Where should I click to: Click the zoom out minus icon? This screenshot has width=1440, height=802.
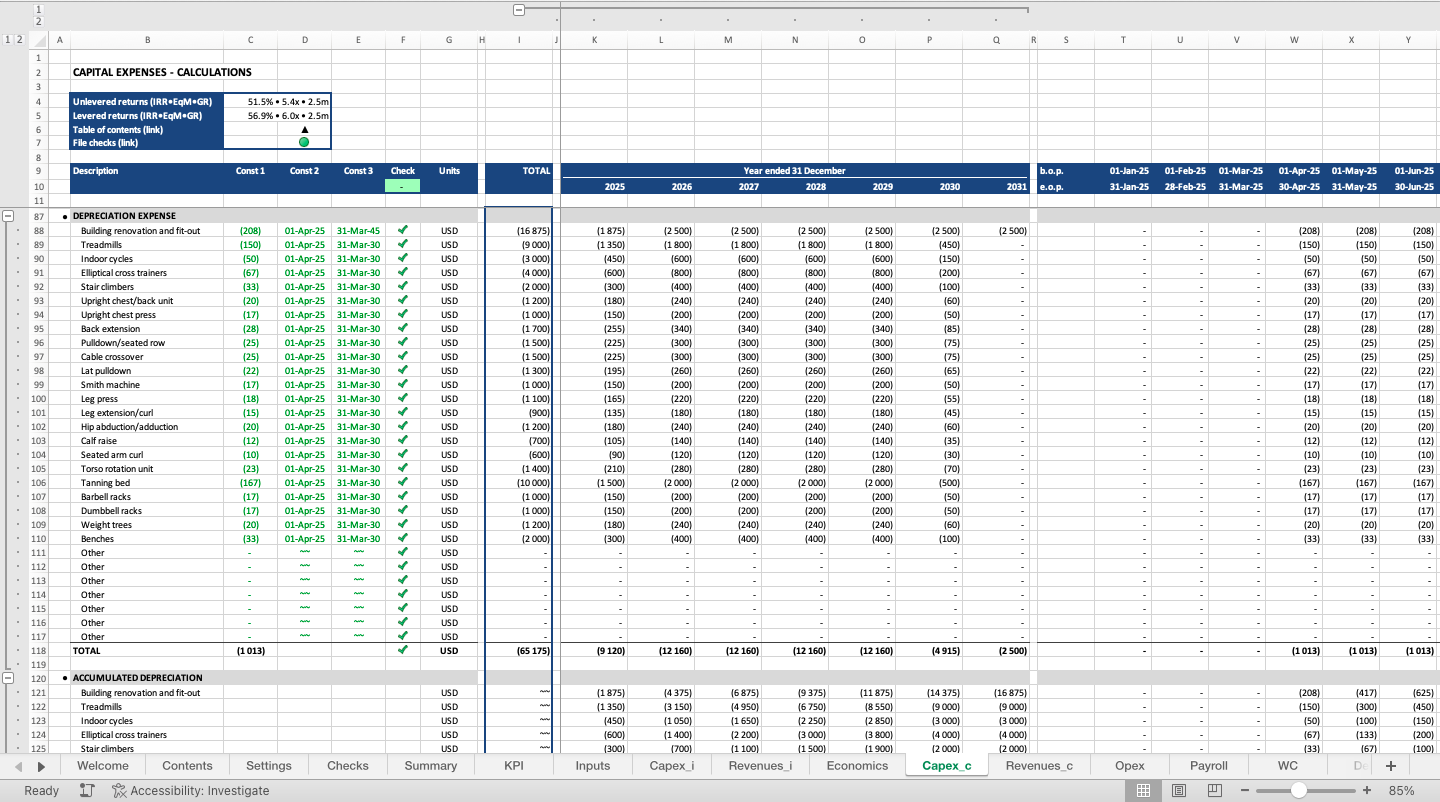[1244, 790]
